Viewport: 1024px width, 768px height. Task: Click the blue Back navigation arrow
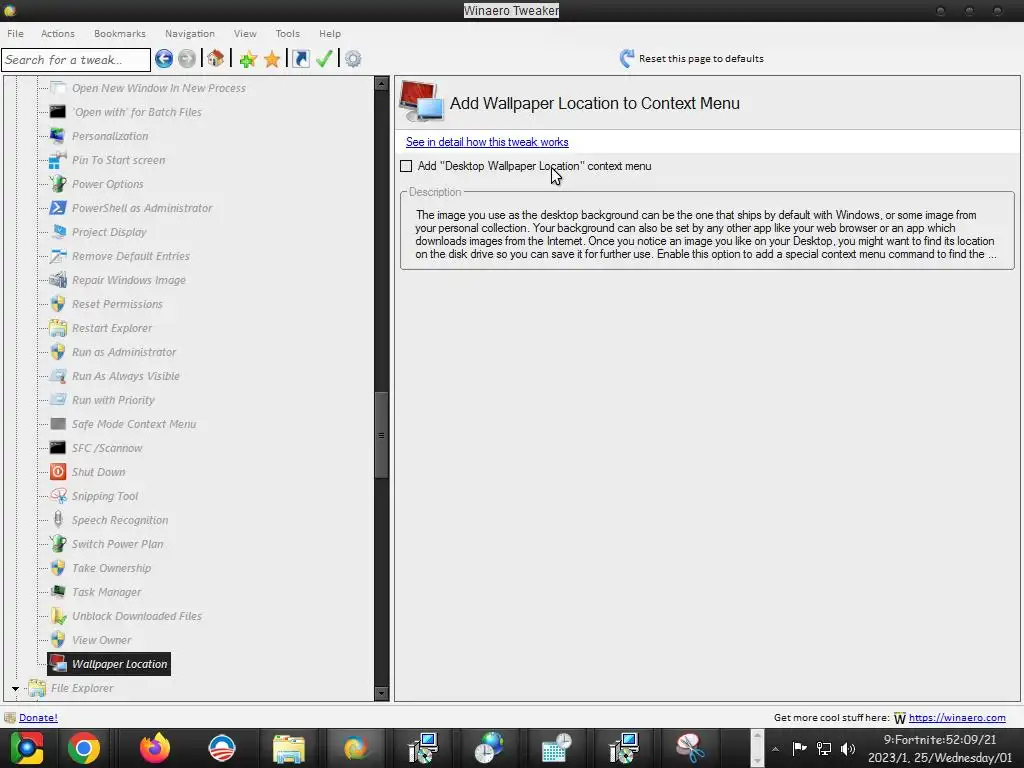(x=164, y=59)
